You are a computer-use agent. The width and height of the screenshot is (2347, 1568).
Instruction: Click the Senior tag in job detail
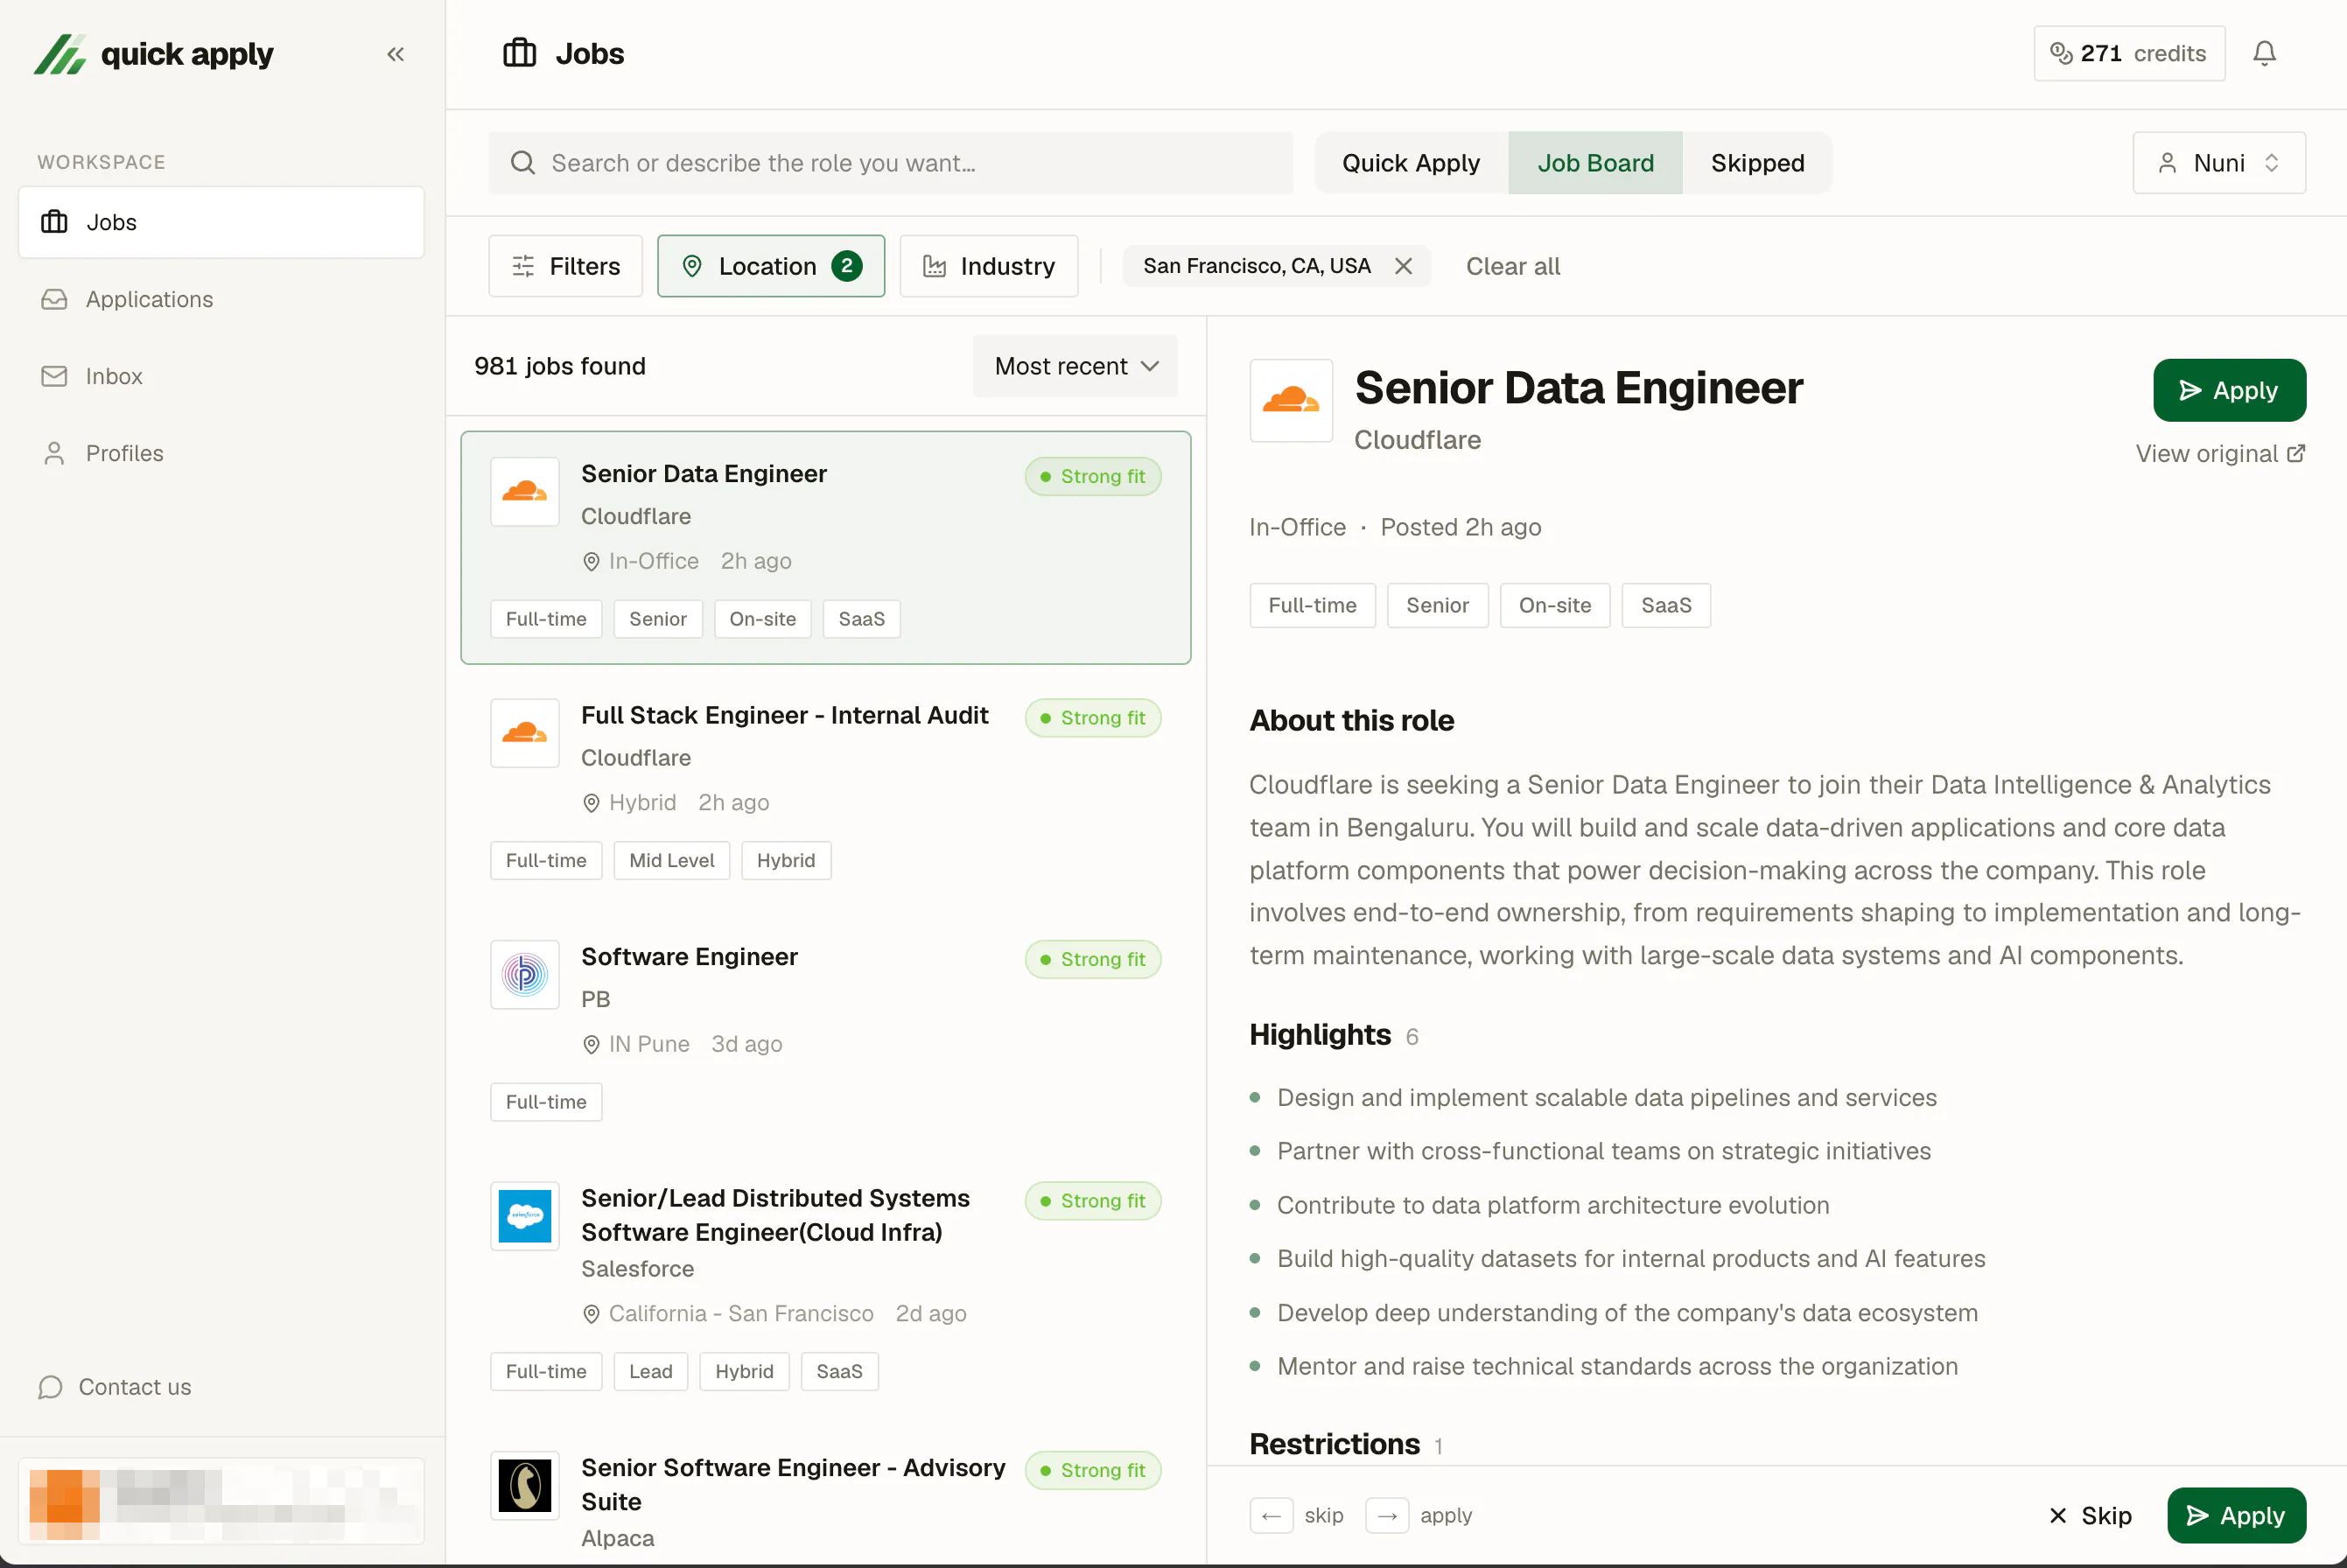pos(1437,605)
